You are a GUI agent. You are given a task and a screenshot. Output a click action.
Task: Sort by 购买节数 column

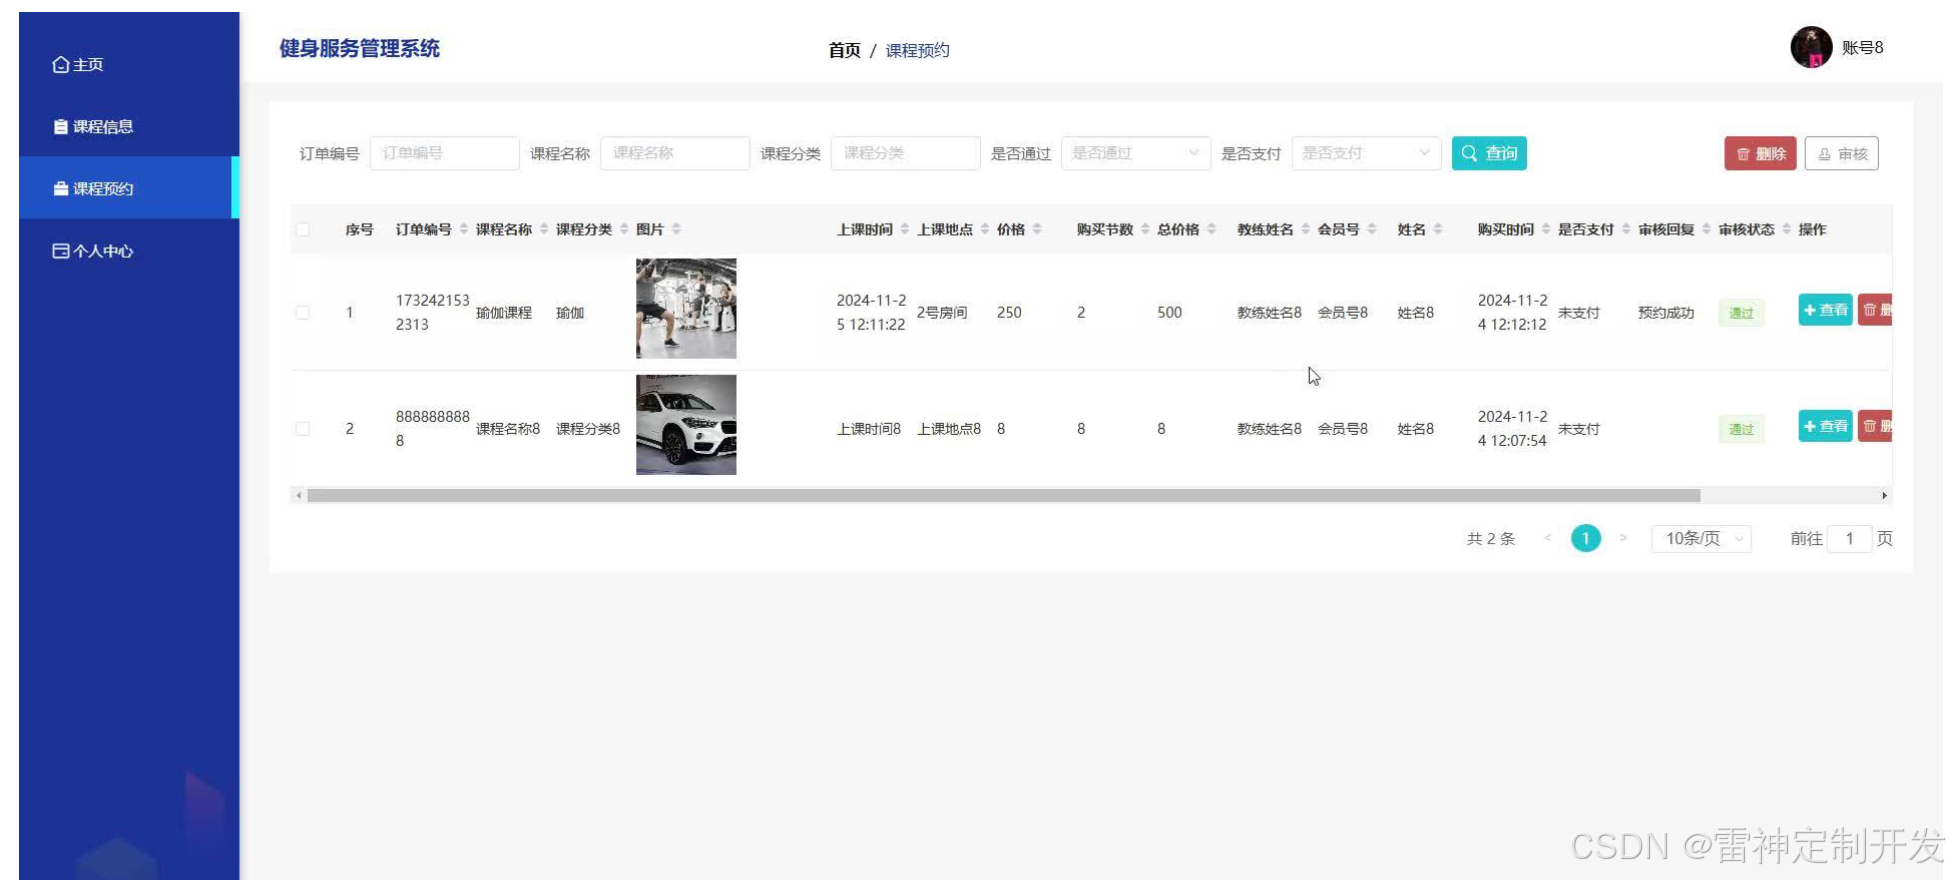coord(1145,229)
